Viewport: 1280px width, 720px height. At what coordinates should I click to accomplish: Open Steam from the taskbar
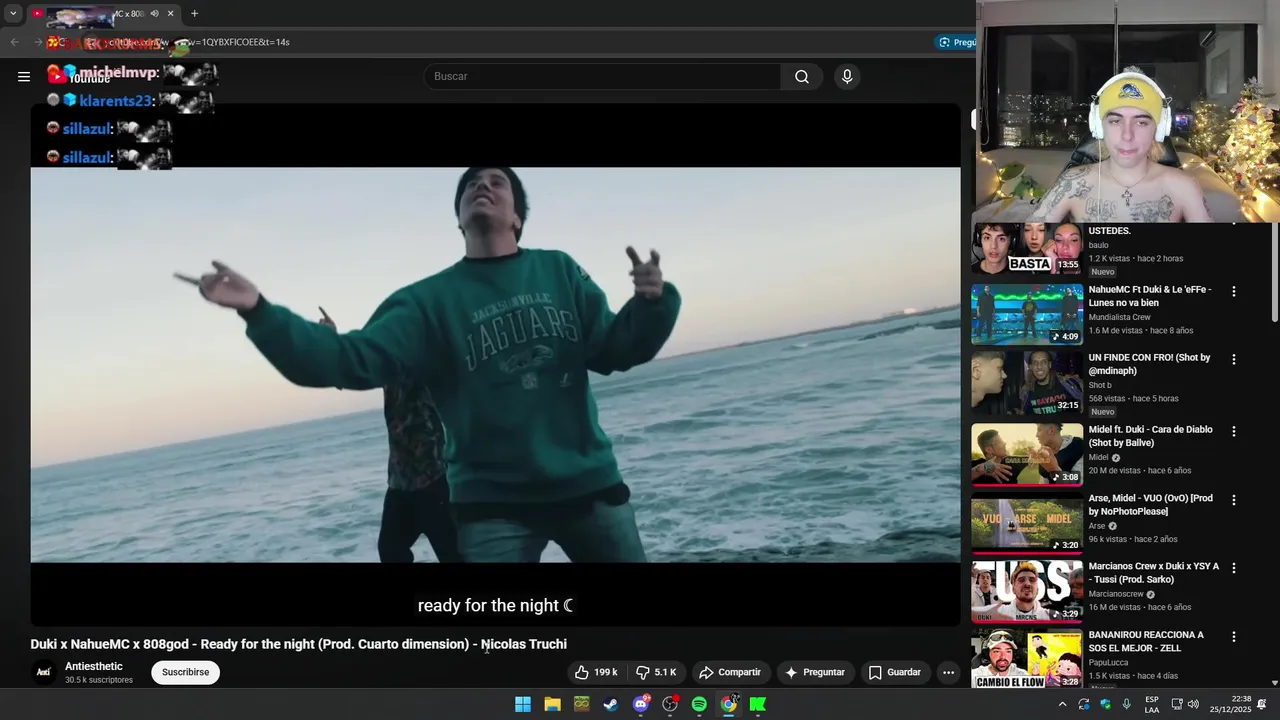coord(611,704)
